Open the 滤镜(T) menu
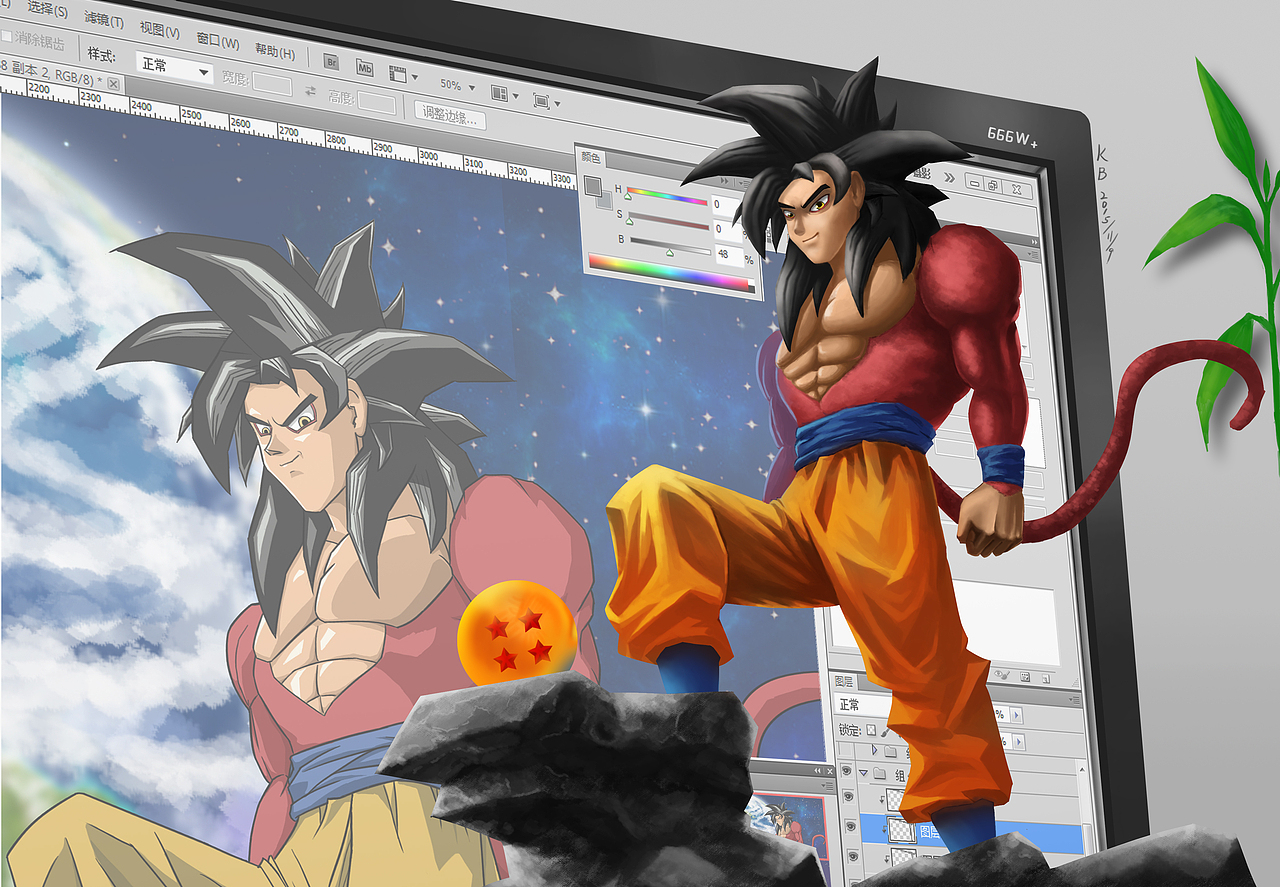The width and height of the screenshot is (1280, 887). [x=104, y=18]
